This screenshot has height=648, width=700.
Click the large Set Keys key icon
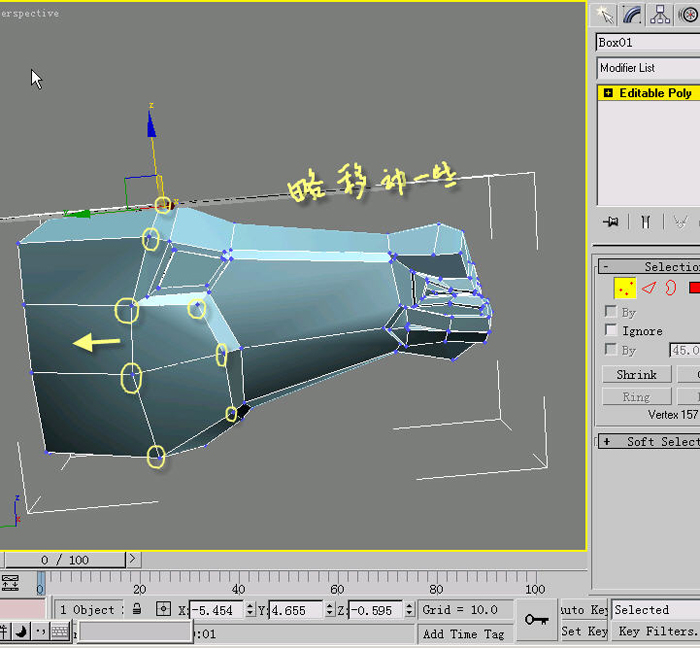(536, 619)
